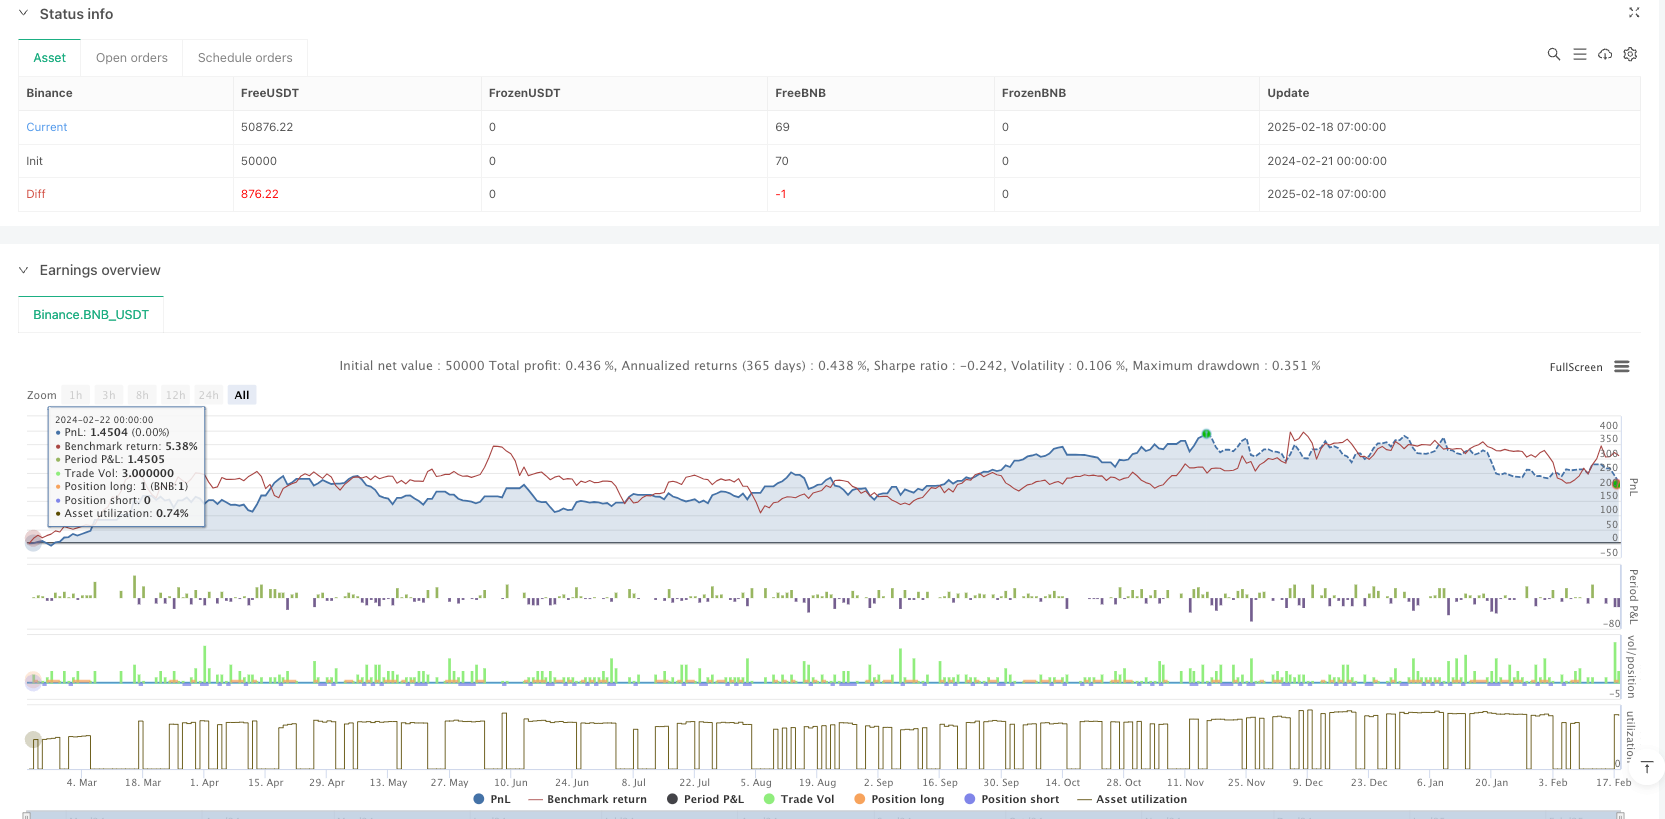Click the search icon above the asset table
The width and height of the screenshot is (1665, 819).
1554,54
